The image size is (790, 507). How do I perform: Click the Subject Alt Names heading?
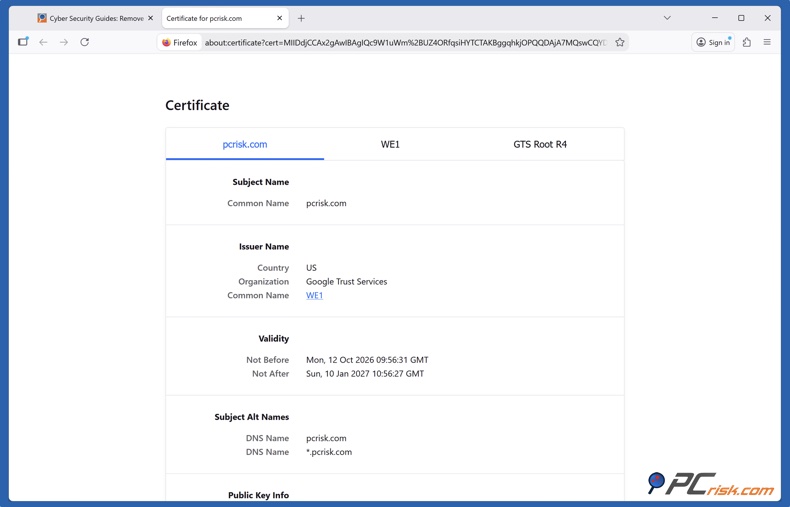pyautogui.click(x=251, y=417)
